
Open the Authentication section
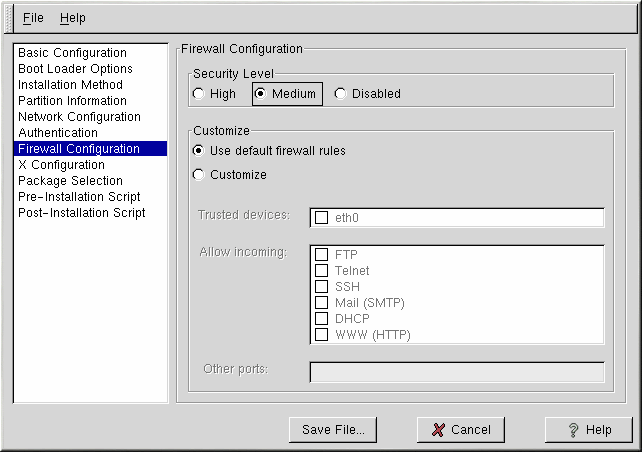(x=58, y=133)
